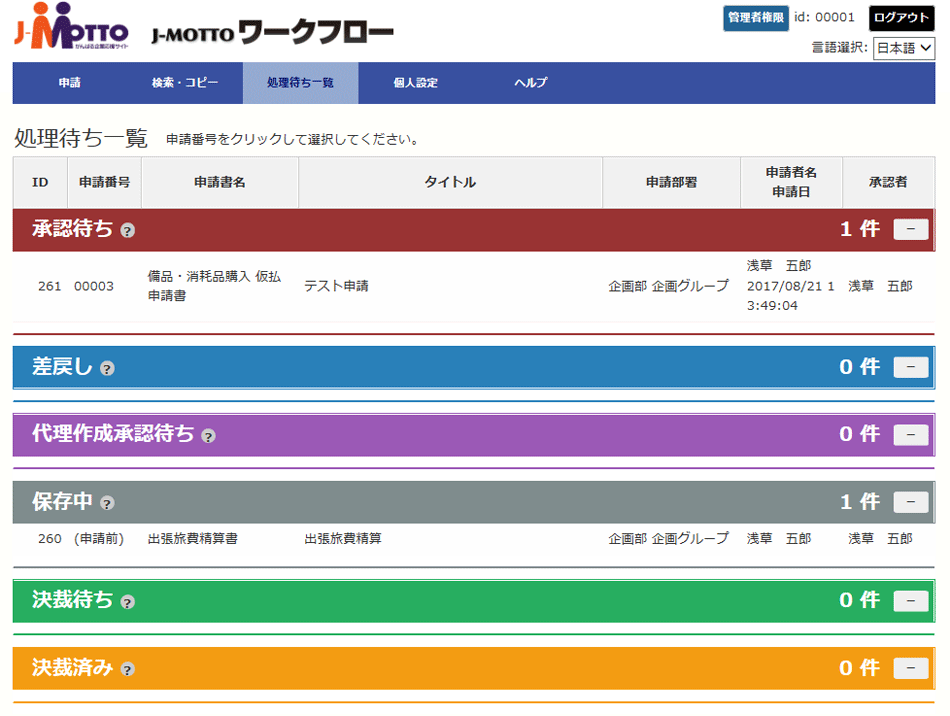950x716 pixels.
Task: Collapse the 決裁待ち section
Action: (910, 601)
